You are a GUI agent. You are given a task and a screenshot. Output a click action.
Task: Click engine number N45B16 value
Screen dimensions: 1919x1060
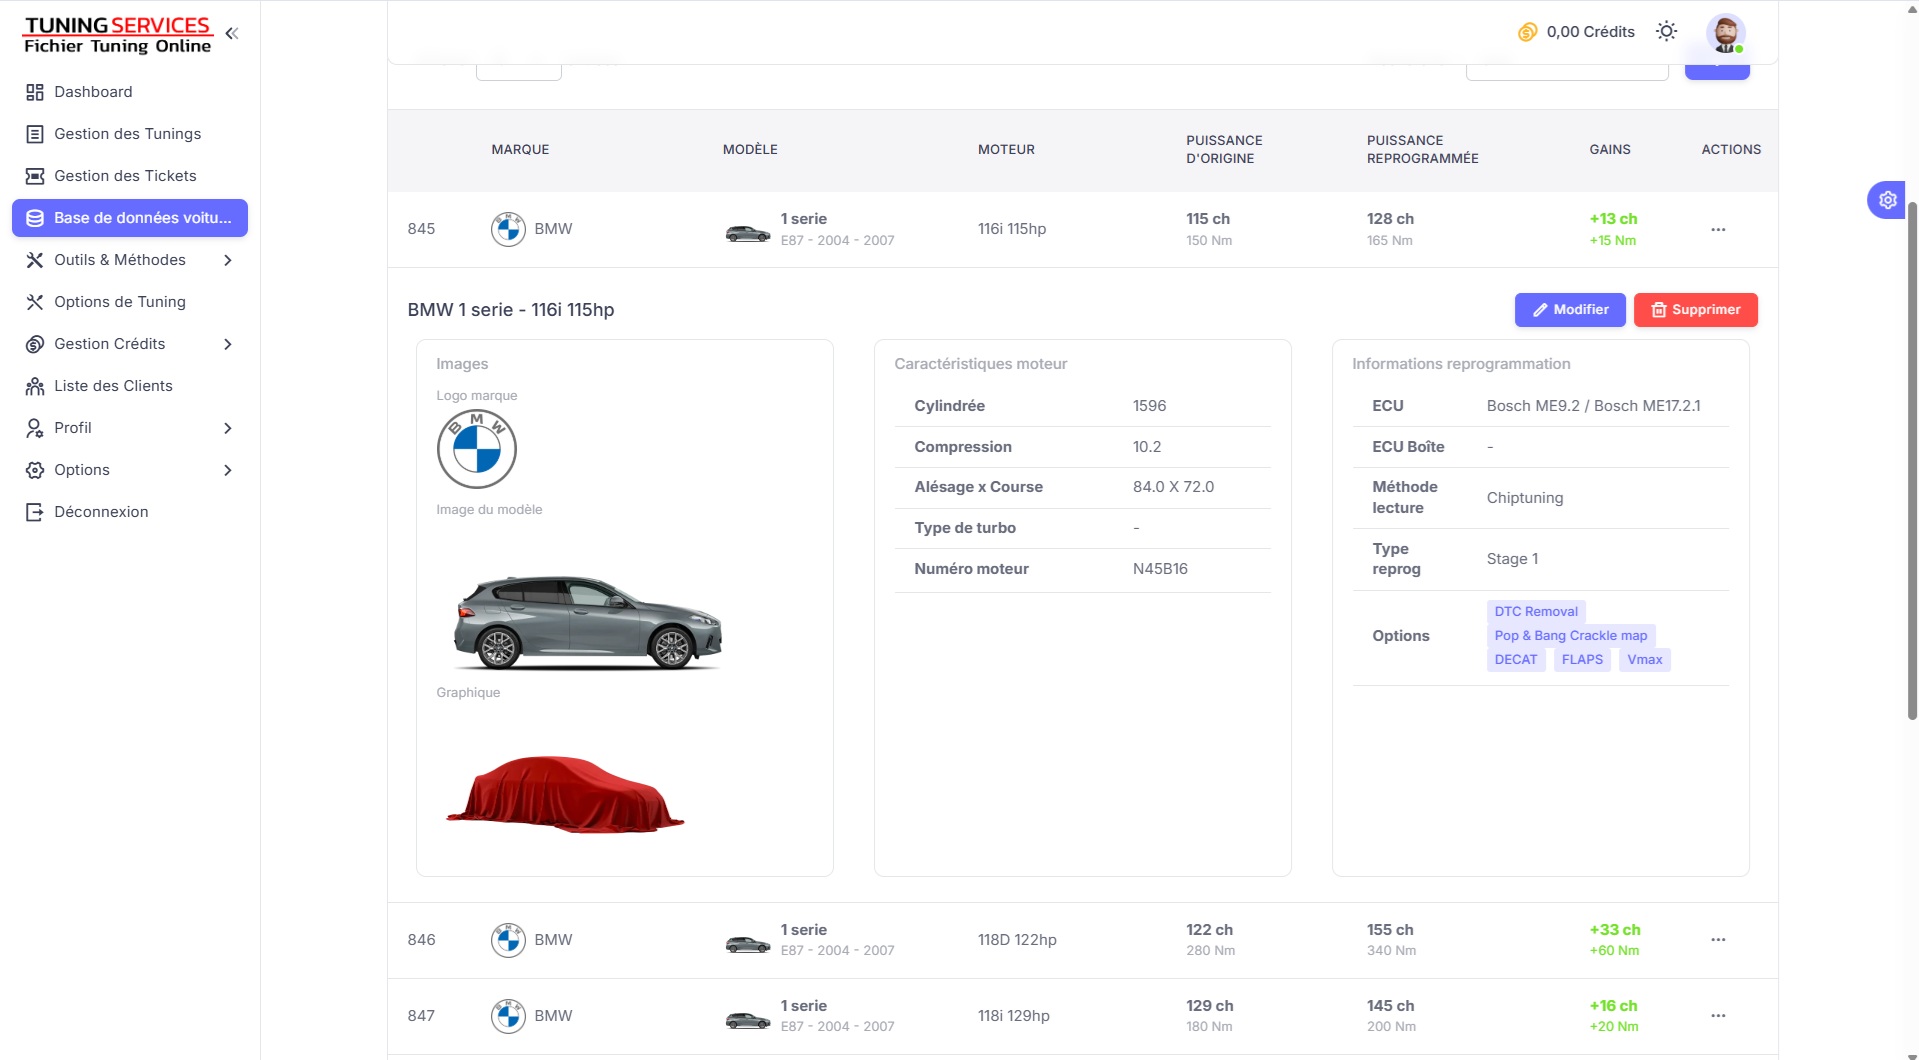pos(1160,569)
